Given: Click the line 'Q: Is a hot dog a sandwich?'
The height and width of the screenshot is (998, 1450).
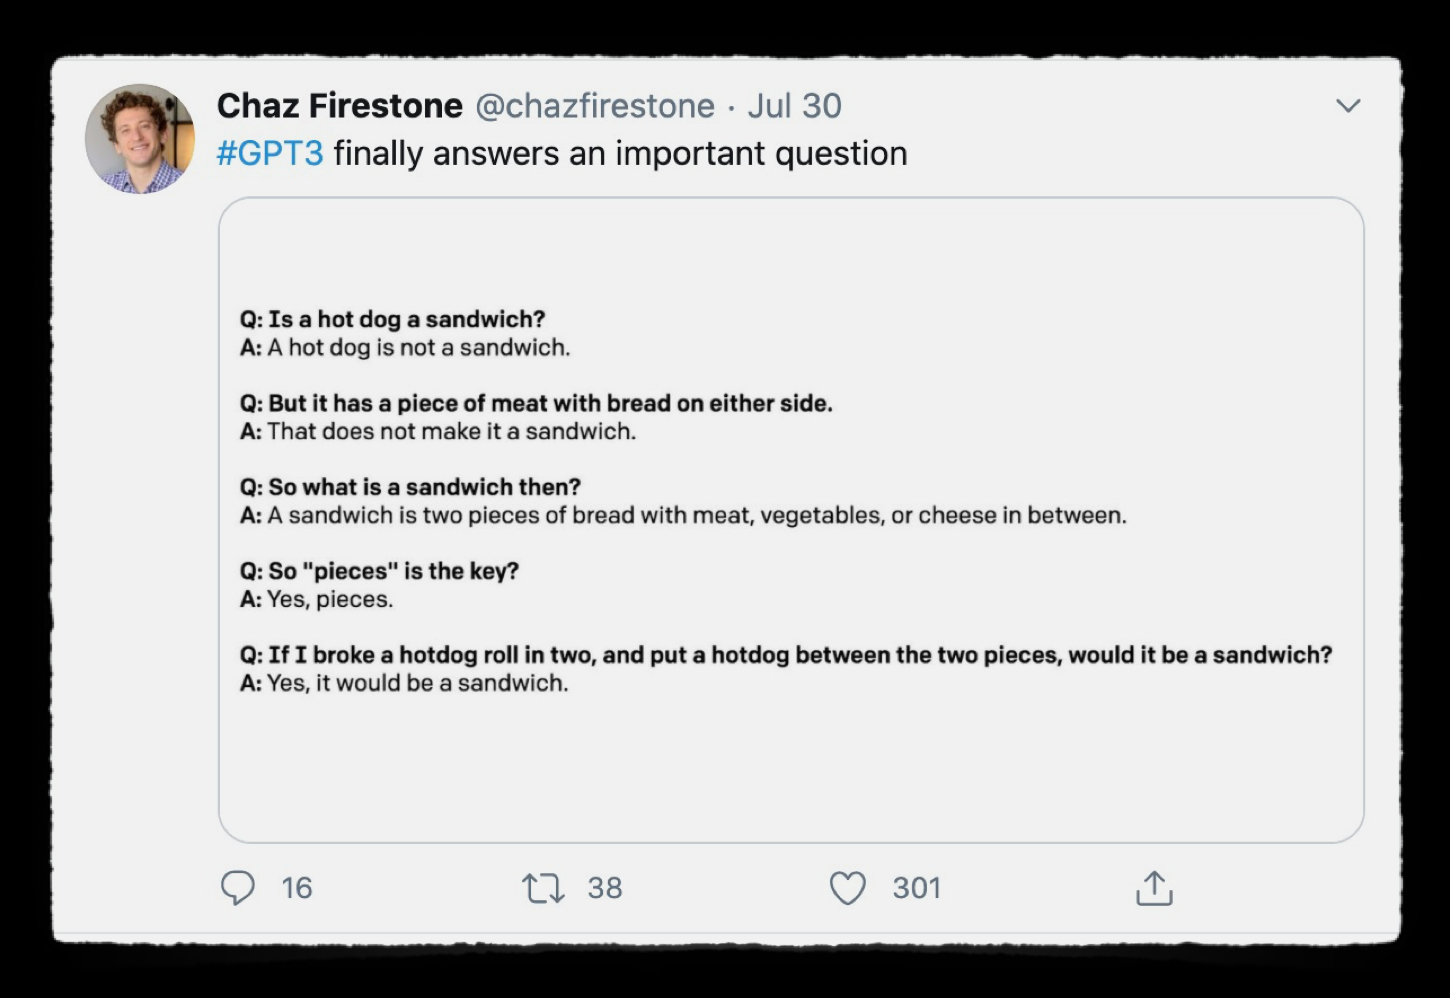Looking at the screenshot, I should coord(393,319).
